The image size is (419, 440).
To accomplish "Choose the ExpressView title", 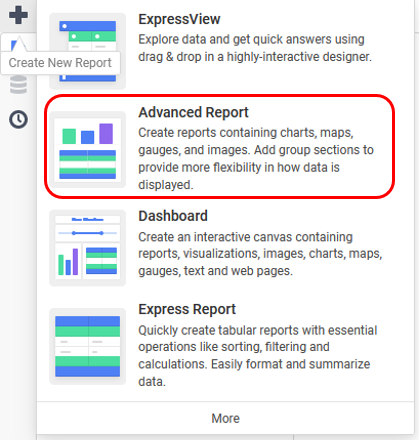I will point(179,19).
